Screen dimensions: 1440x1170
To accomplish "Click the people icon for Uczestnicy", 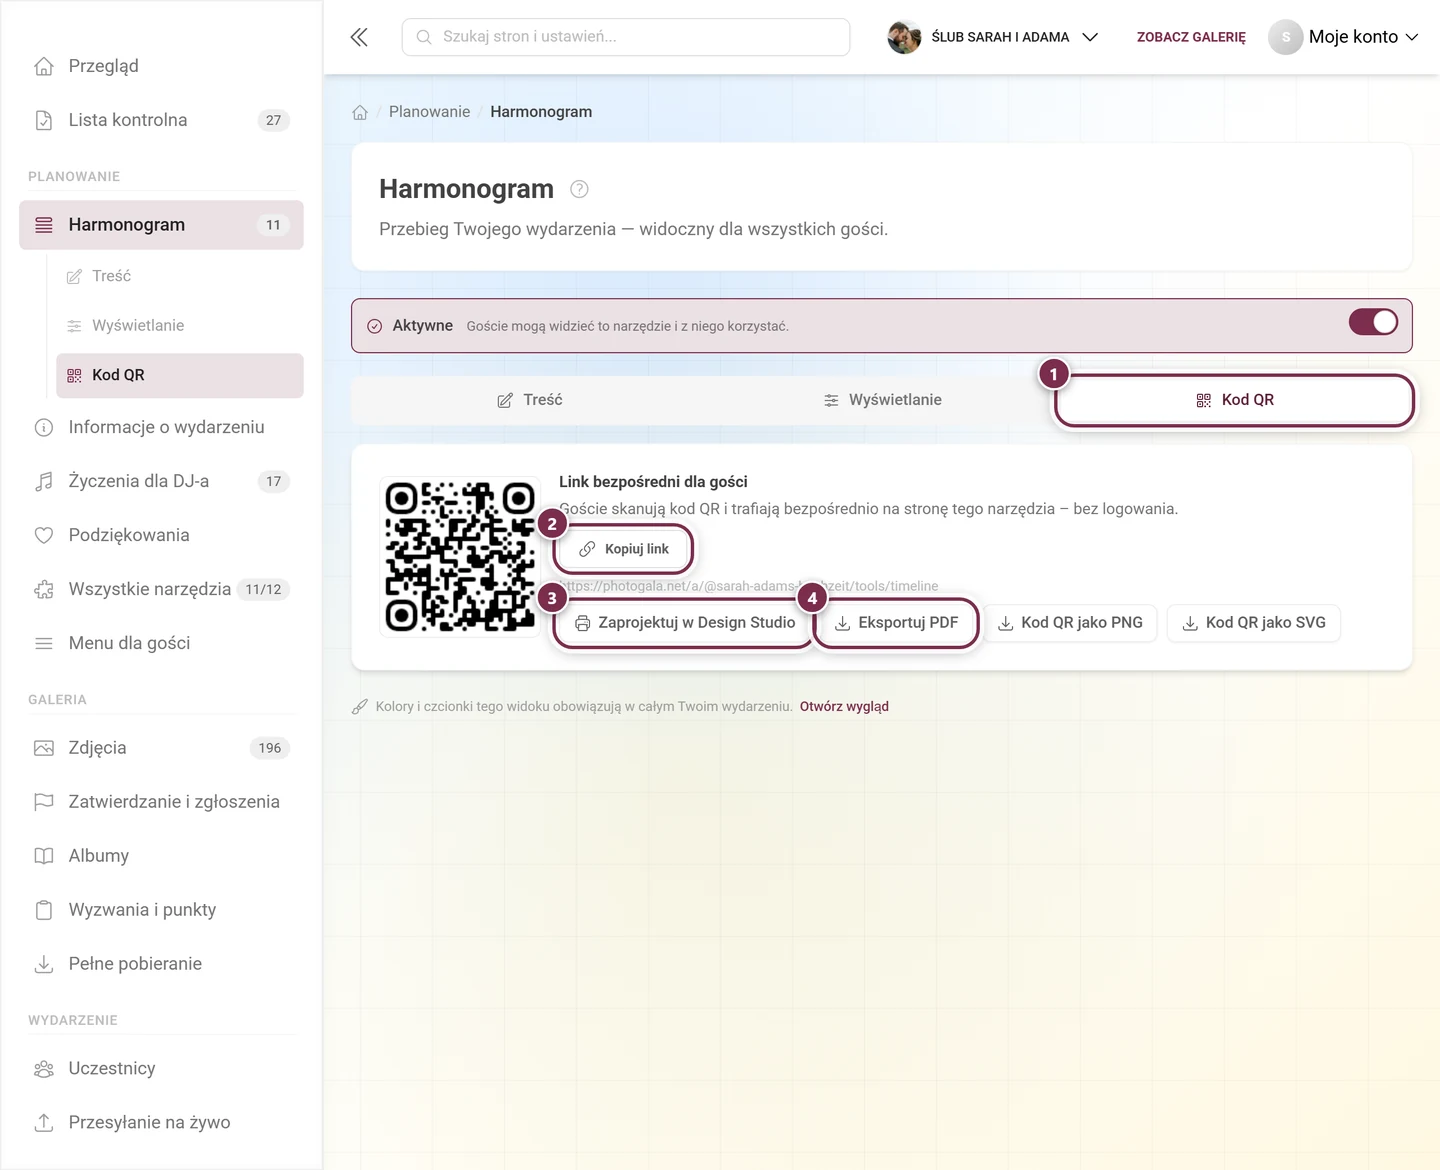I will pos(44,1068).
